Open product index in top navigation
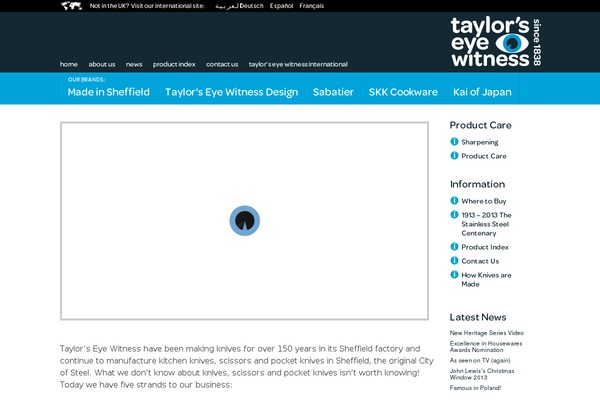 tap(174, 64)
